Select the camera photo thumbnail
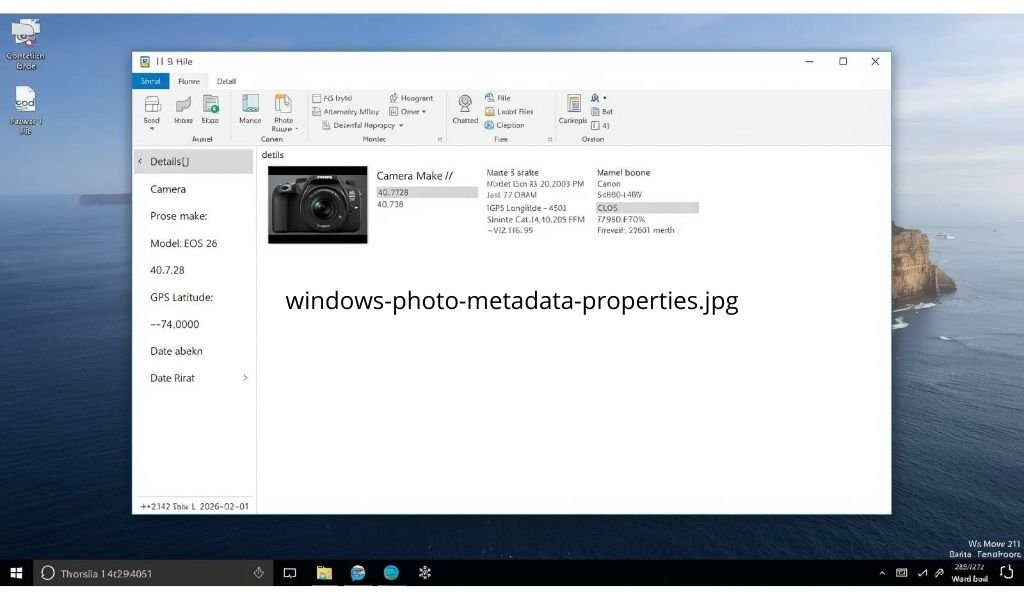 (317, 204)
